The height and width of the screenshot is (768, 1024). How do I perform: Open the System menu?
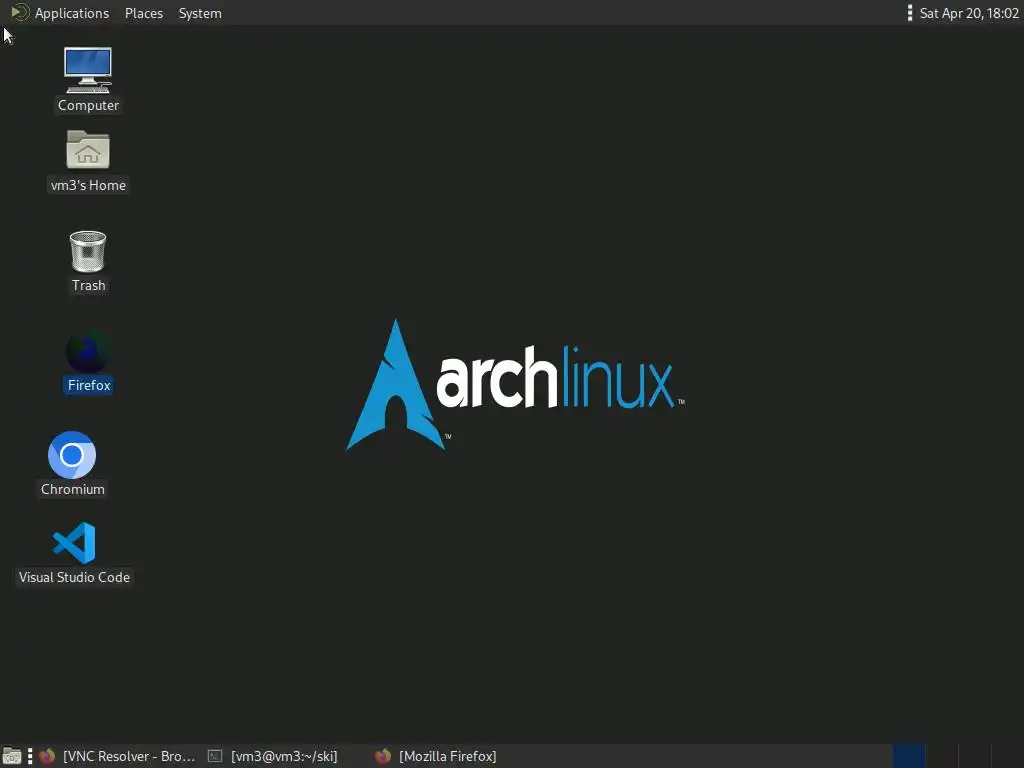pyautogui.click(x=200, y=13)
